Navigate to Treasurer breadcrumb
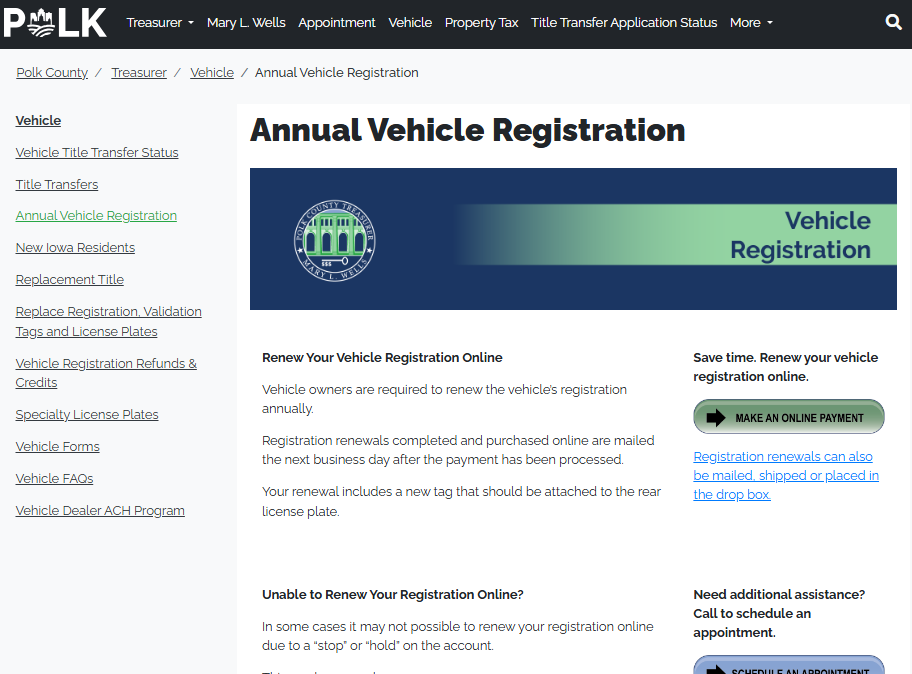Image resolution: width=912 pixels, height=674 pixels. pyautogui.click(x=139, y=73)
